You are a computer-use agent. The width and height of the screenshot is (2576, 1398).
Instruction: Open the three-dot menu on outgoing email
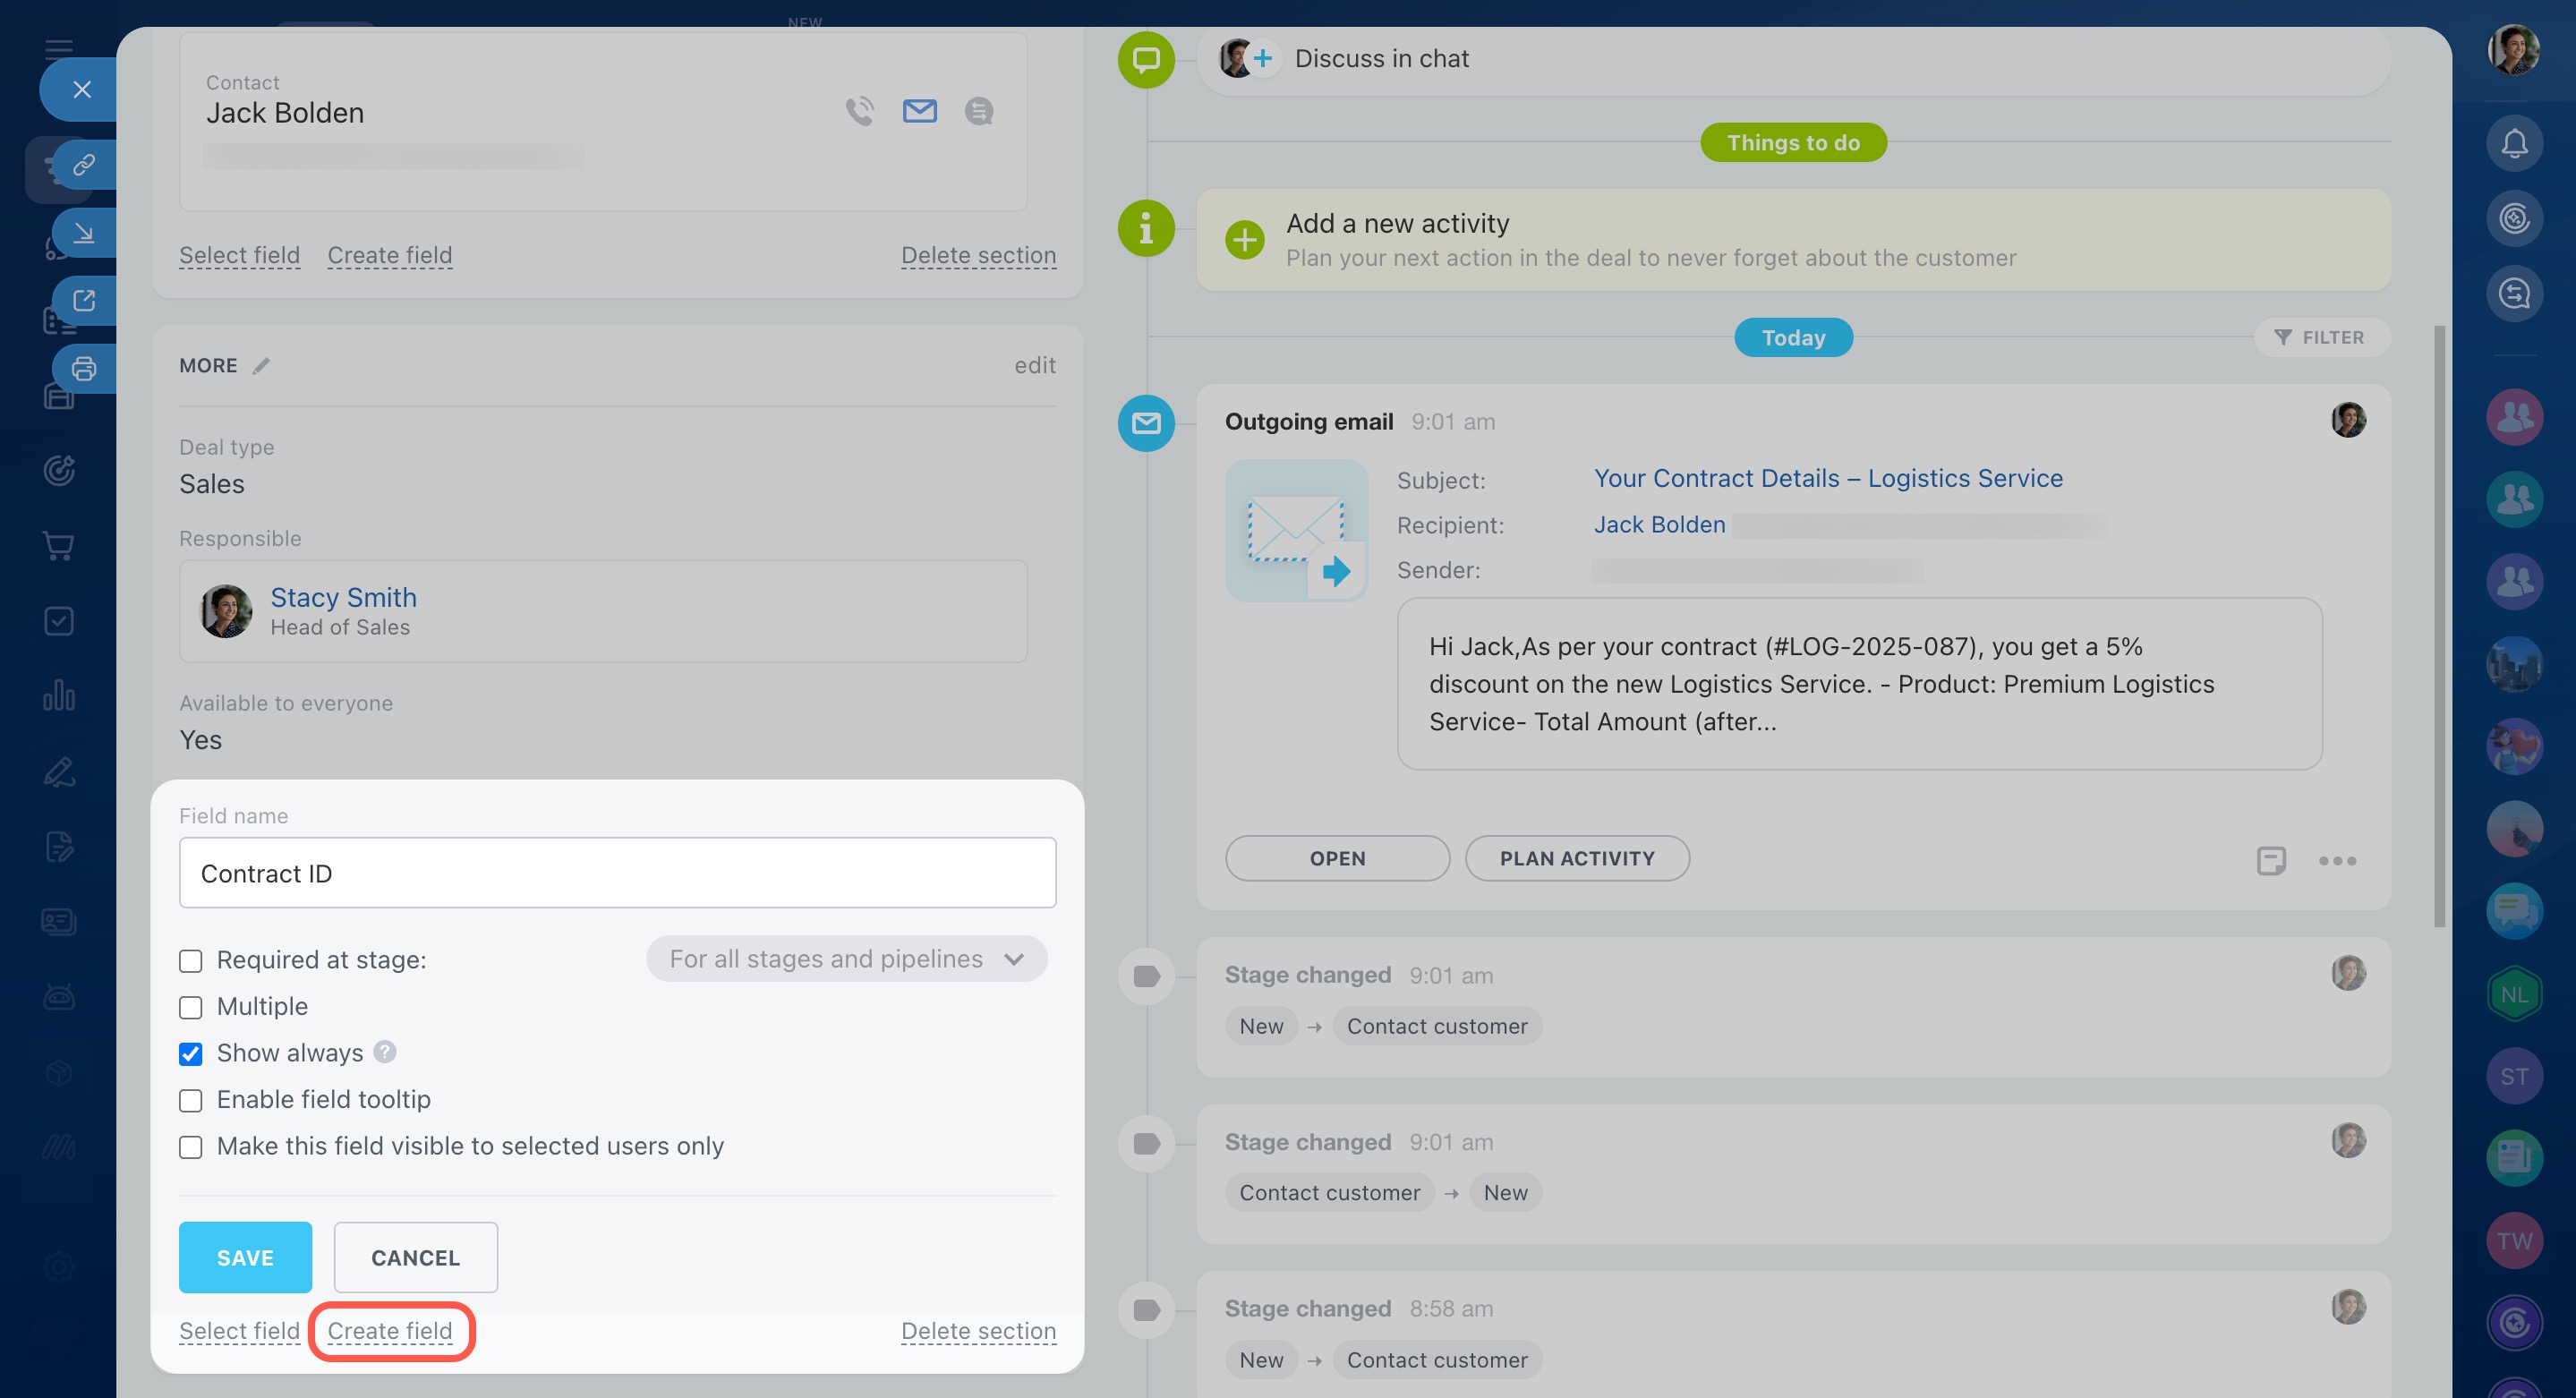[x=2337, y=861]
